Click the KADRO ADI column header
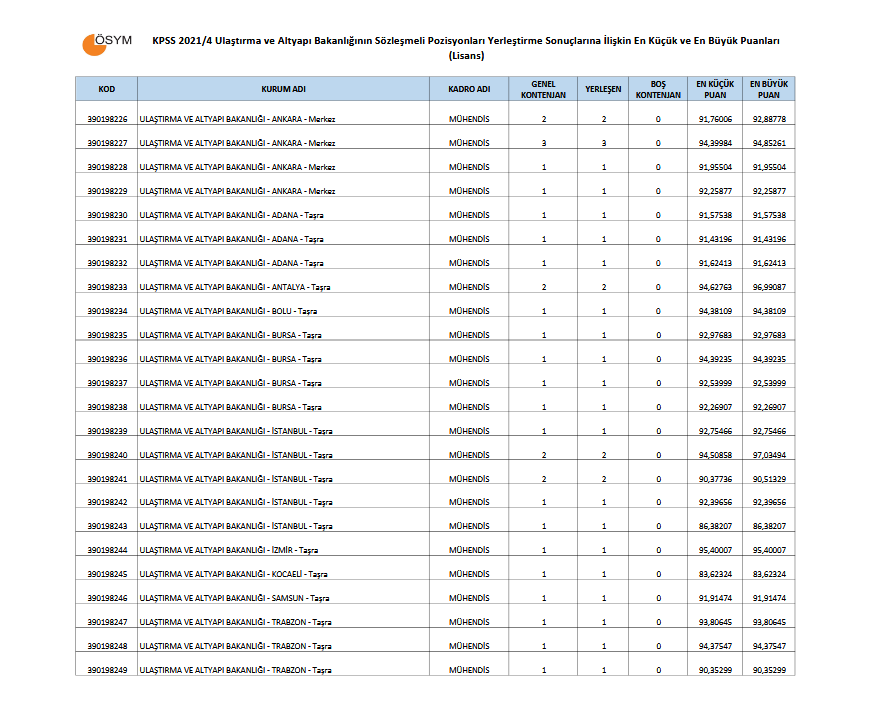Screen dimensions: 870x702 coord(469,89)
